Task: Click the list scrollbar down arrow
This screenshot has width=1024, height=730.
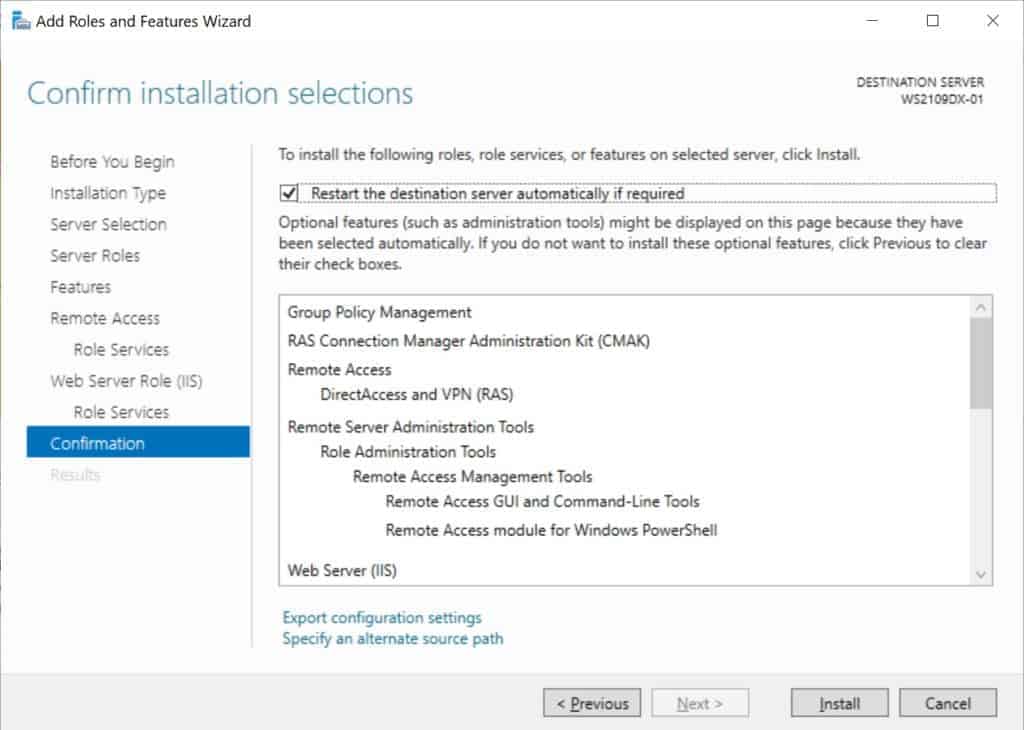Action: point(980,575)
